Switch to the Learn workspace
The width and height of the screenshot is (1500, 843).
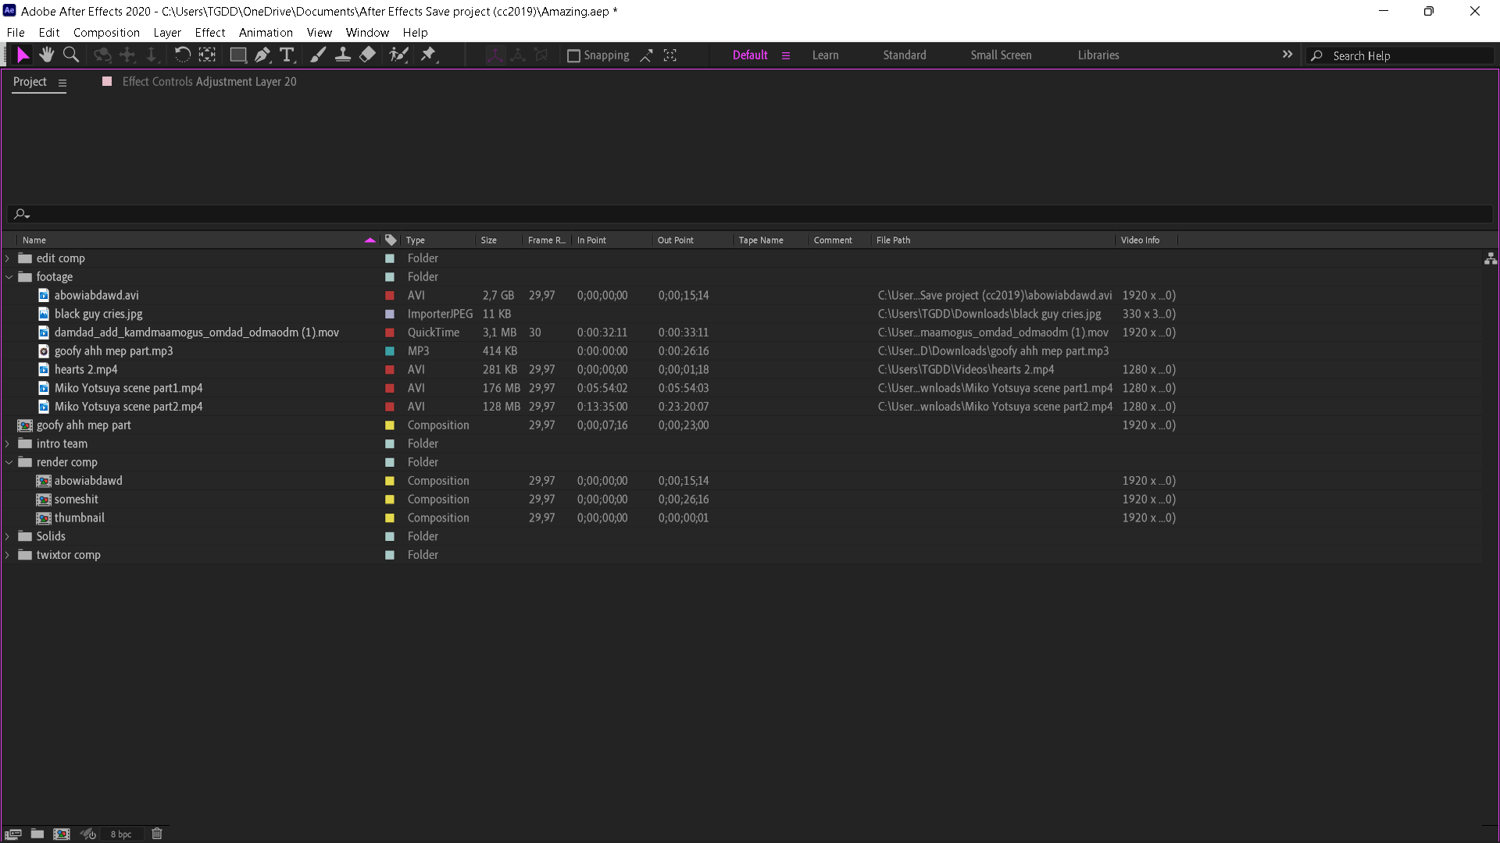click(x=825, y=56)
